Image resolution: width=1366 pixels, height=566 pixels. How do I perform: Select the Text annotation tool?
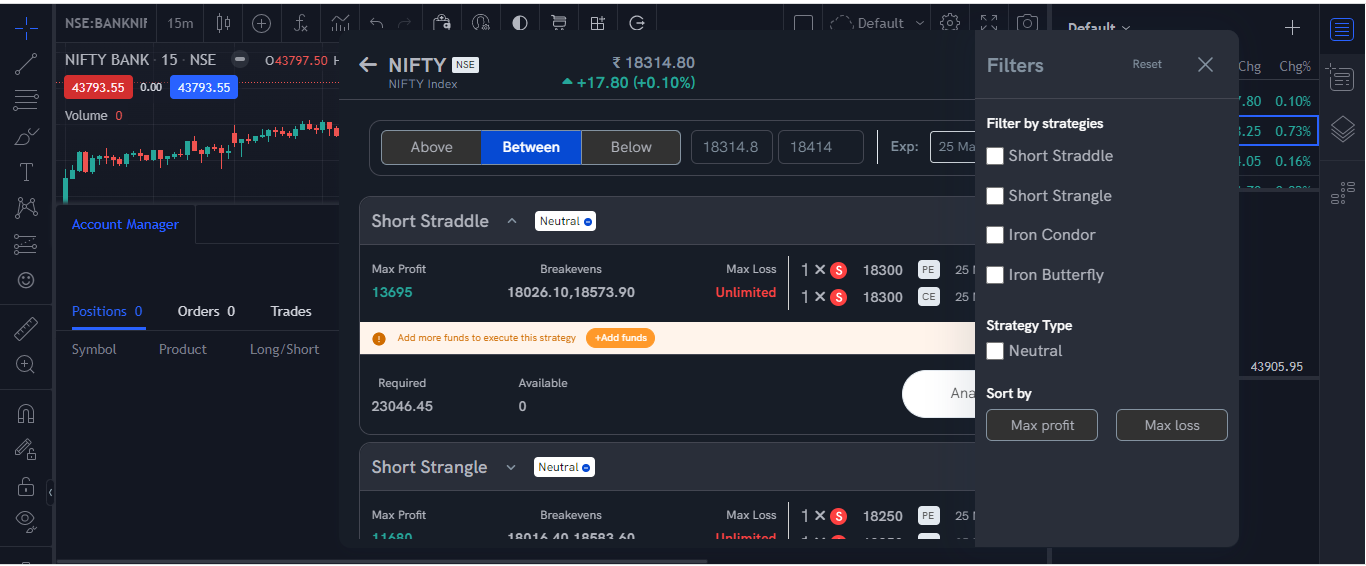point(26,172)
